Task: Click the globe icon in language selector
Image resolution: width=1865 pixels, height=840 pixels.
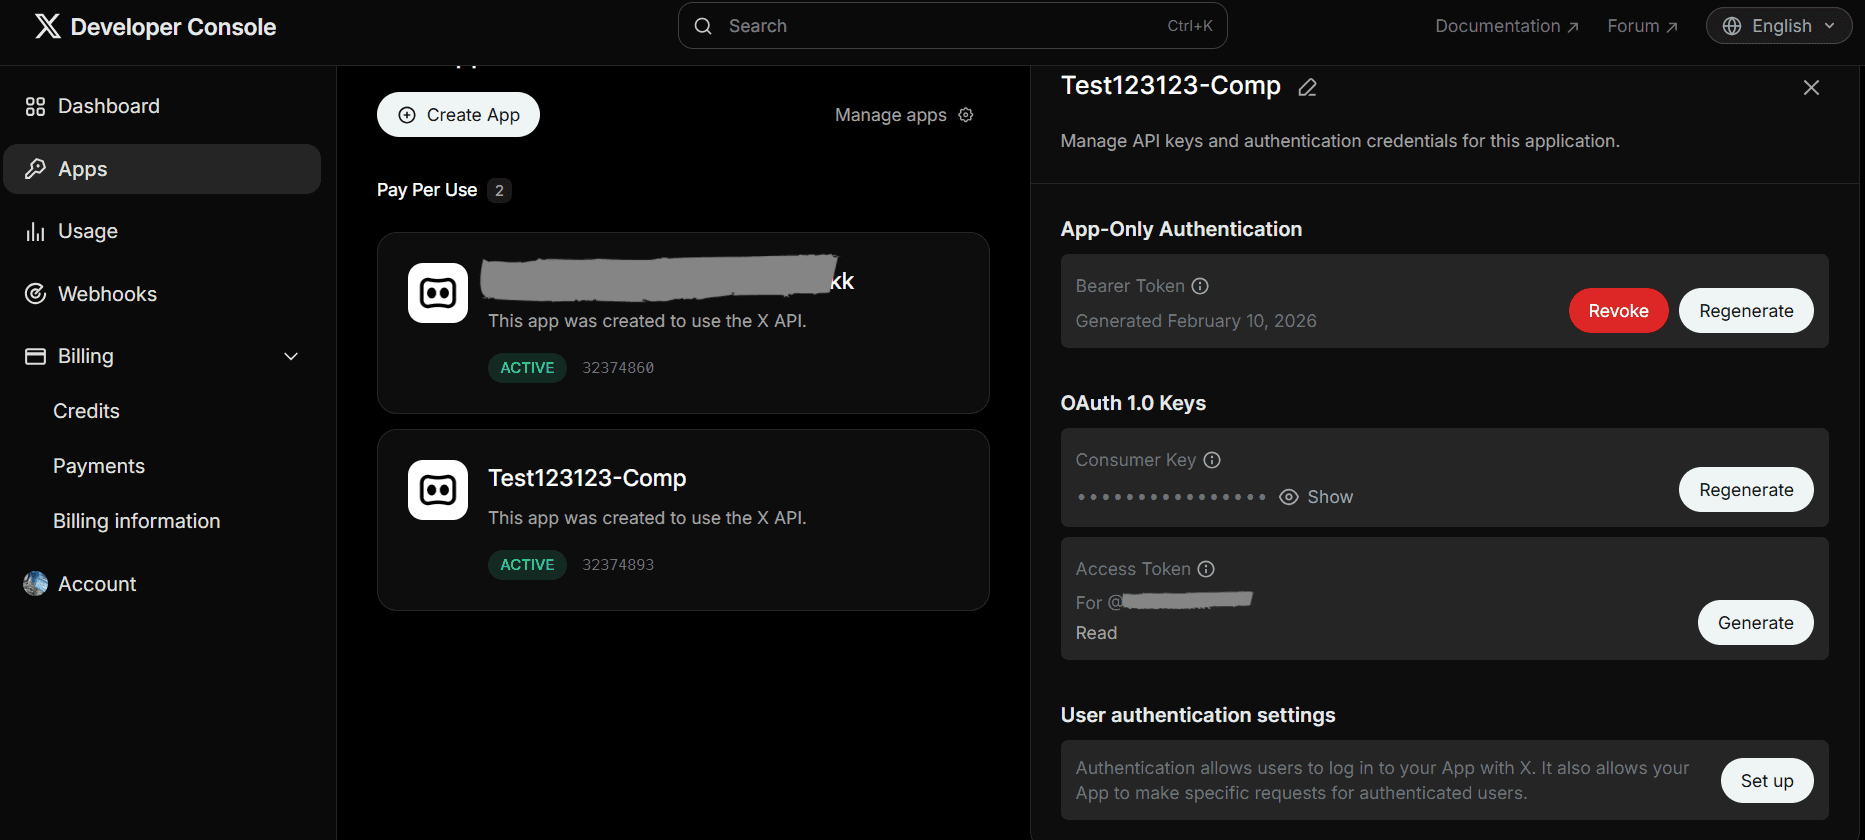Action: (1732, 26)
